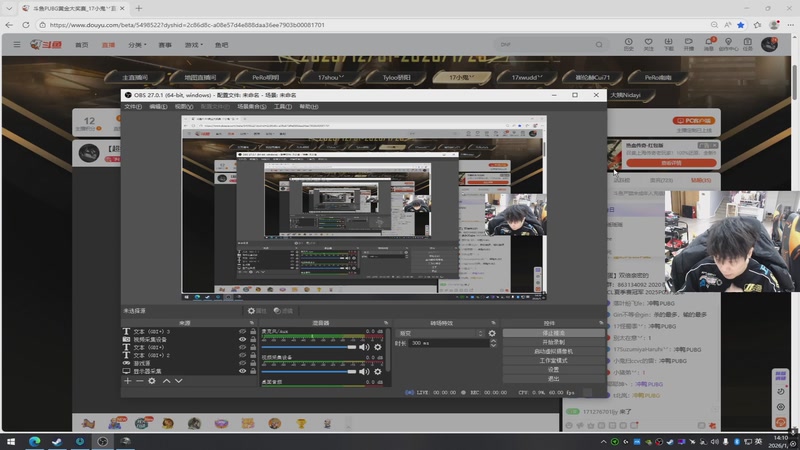Toggle lock of 视频采集设备 source
Viewport: 800px width, 450px height.
pos(253,339)
